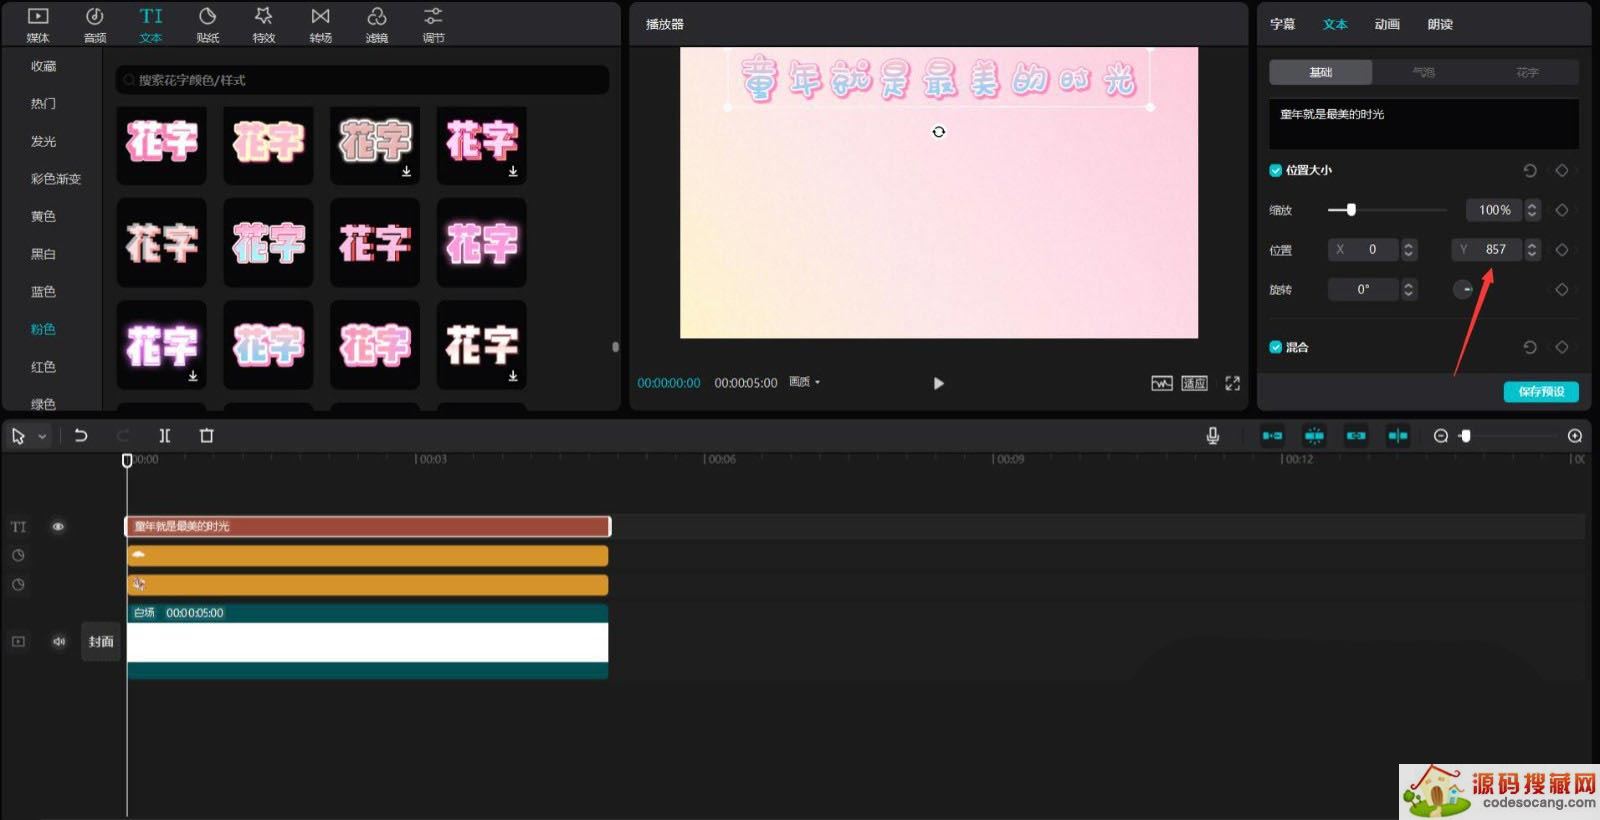1600x820 pixels.
Task: Click the 搜索花字颜色/样式 search field
Action: coord(362,80)
